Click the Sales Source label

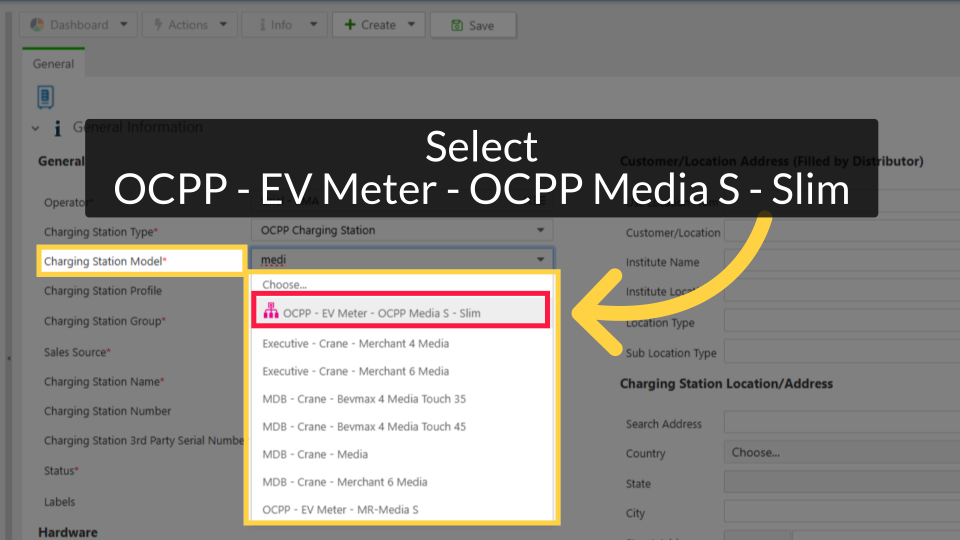(x=77, y=352)
